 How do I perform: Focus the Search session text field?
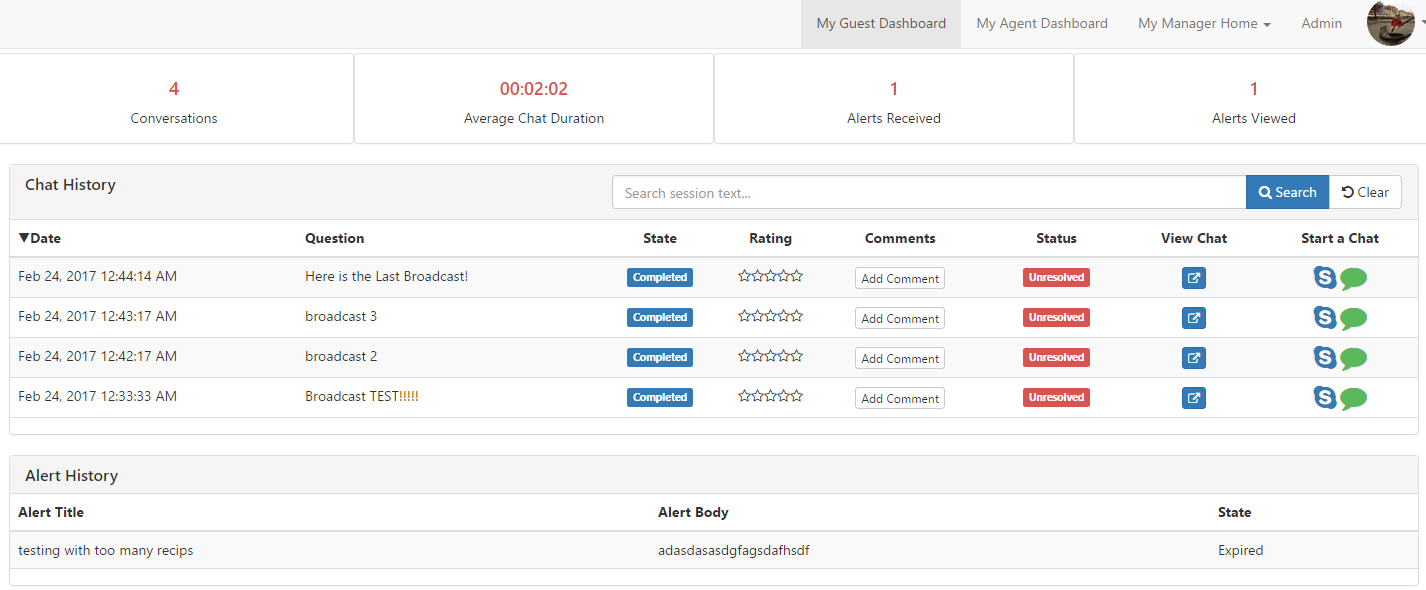928,193
